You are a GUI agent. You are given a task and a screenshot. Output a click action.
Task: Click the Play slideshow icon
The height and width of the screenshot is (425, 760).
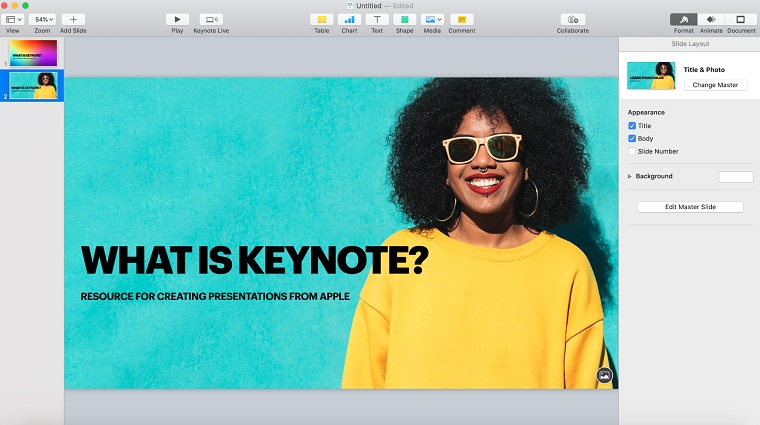pos(177,19)
